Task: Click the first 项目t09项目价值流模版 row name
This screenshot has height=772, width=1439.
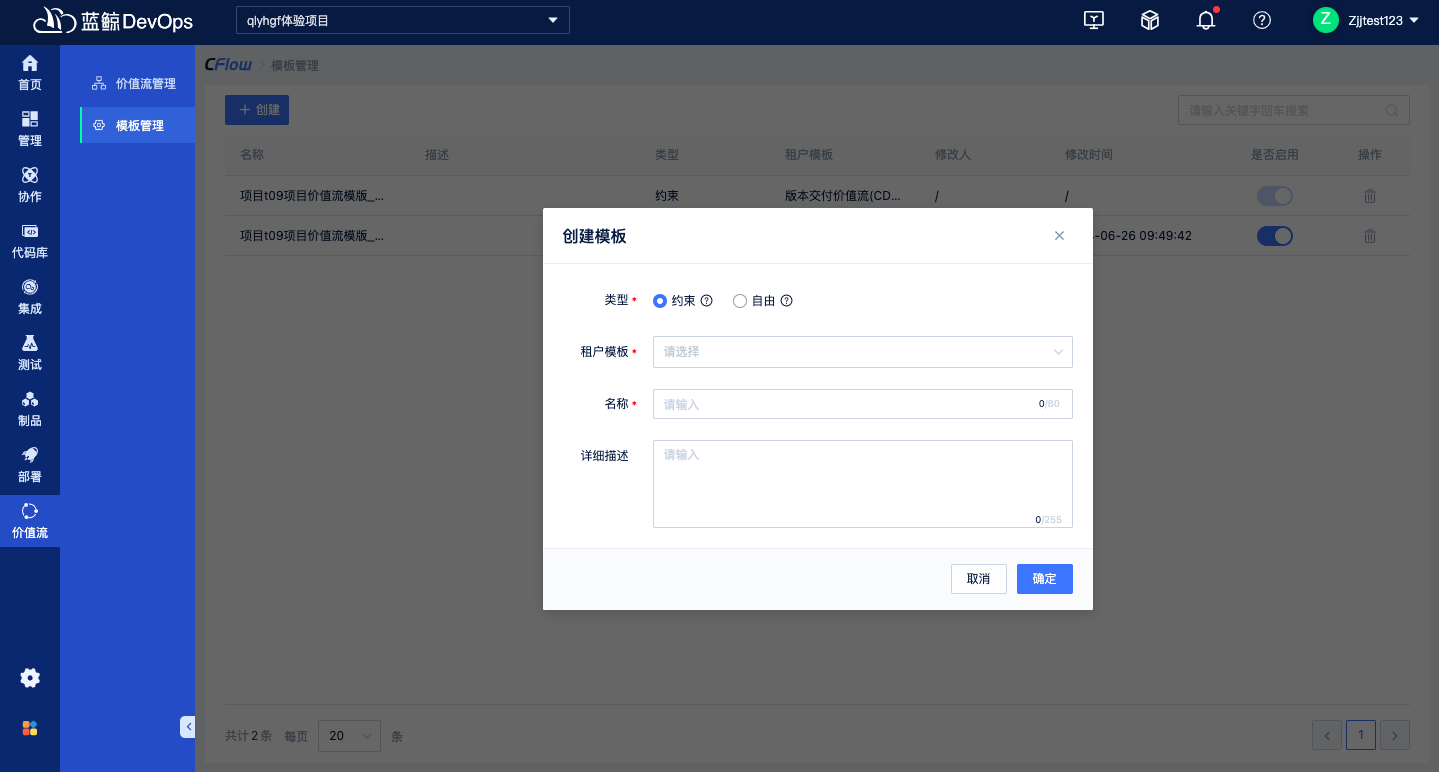Action: (x=312, y=196)
